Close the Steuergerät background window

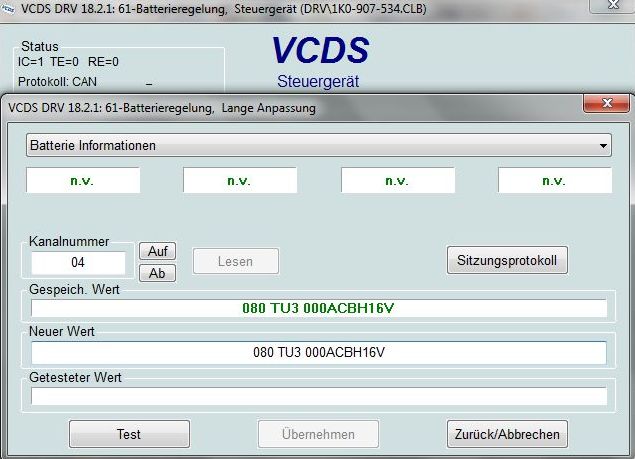click(x=613, y=5)
